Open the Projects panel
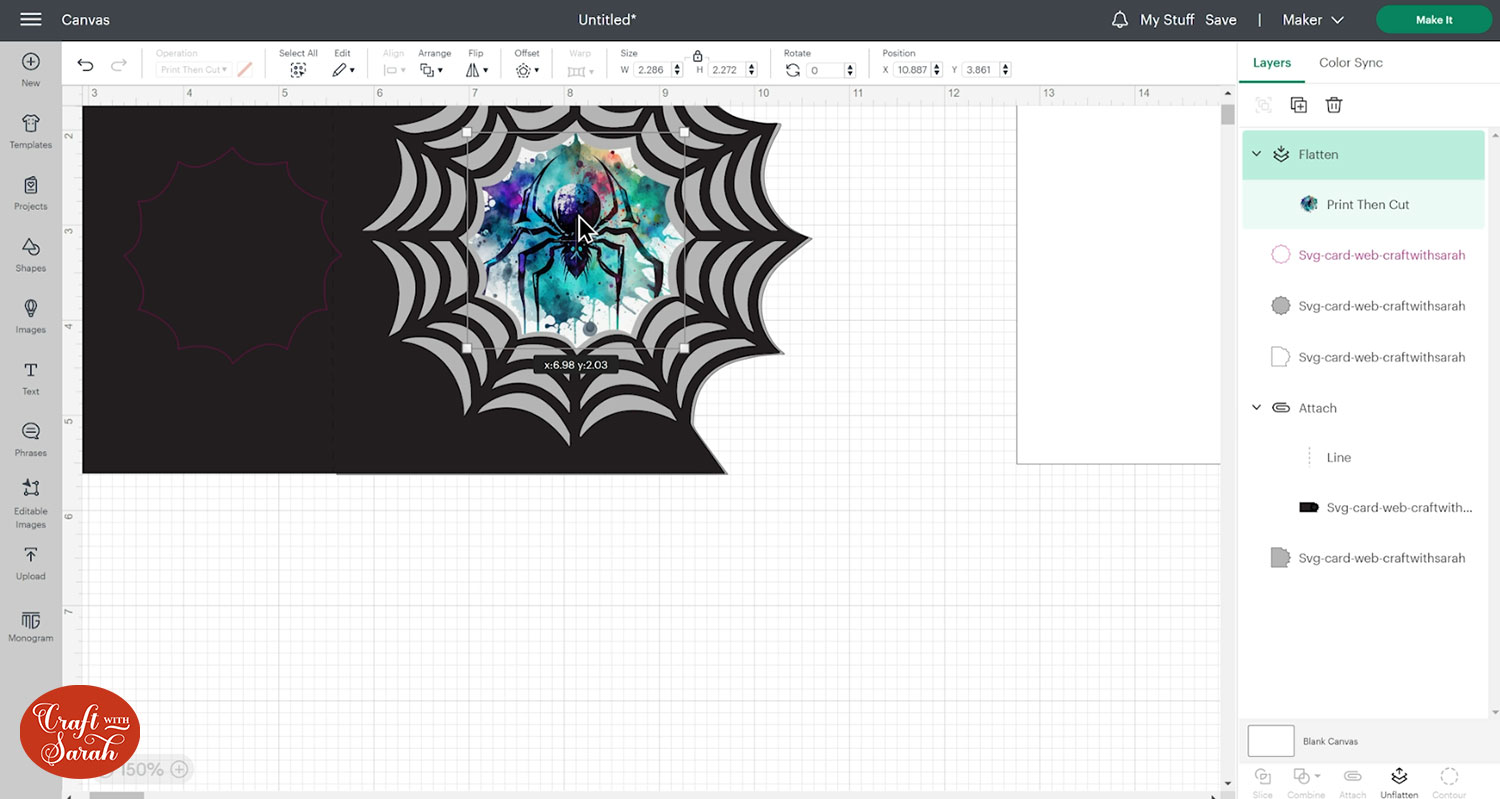This screenshot has width=1500, height=799. (x=31, y=193)
